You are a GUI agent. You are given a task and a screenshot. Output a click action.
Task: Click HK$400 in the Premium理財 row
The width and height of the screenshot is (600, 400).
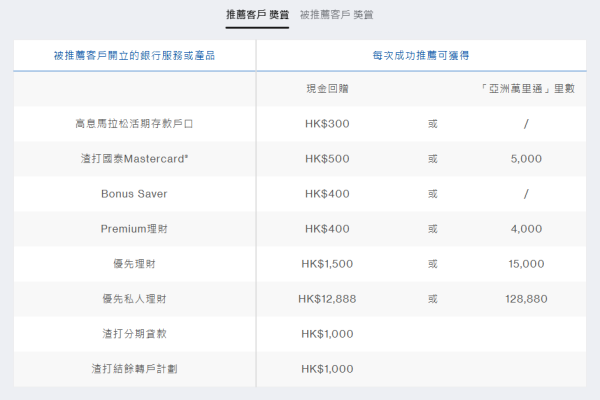[x=327, y=229]
